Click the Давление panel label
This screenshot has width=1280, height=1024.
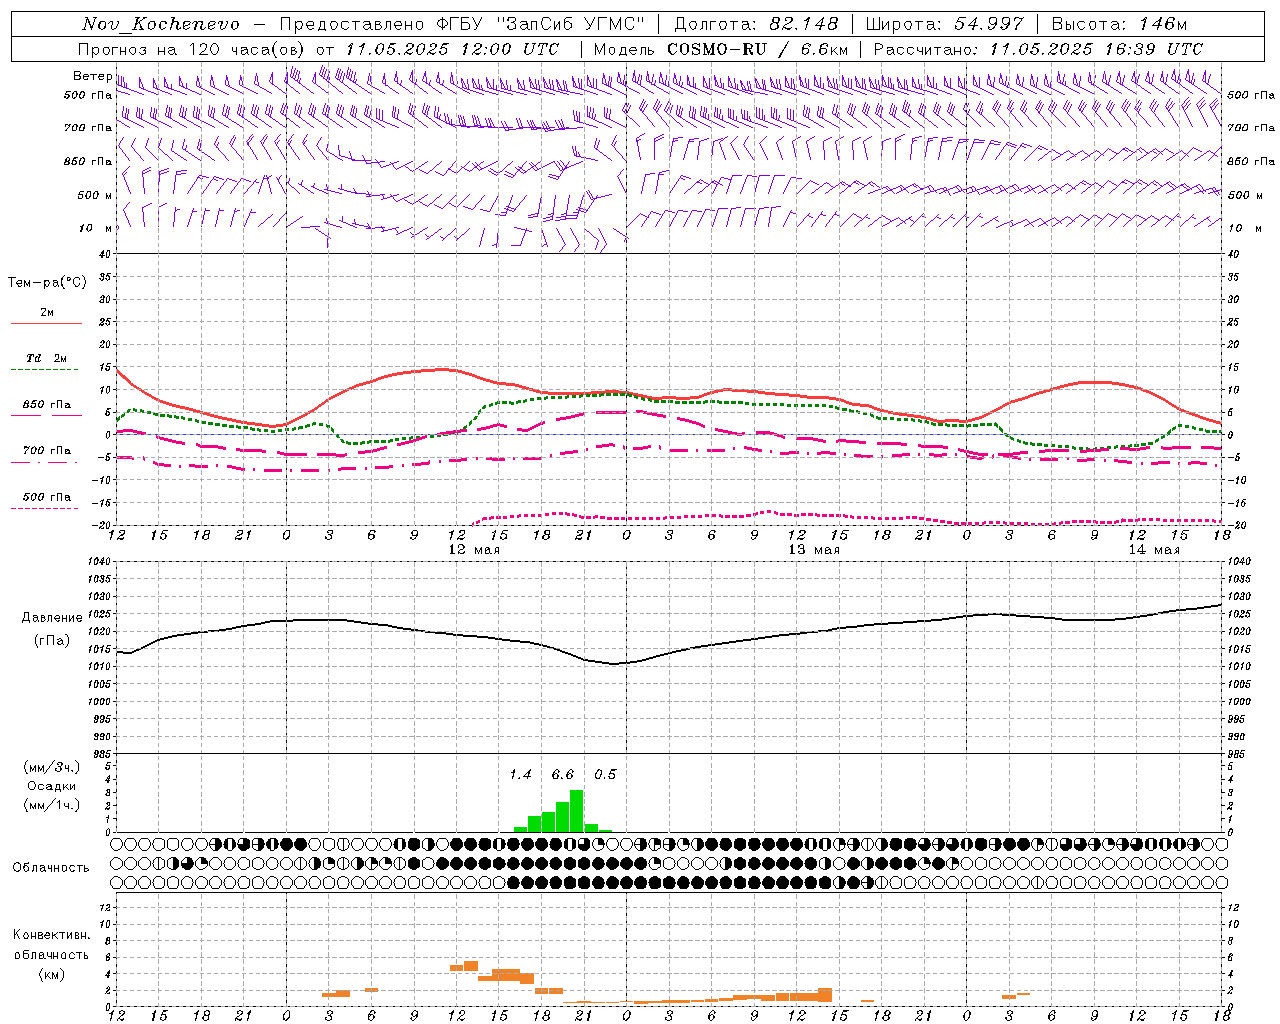point(52,618)
